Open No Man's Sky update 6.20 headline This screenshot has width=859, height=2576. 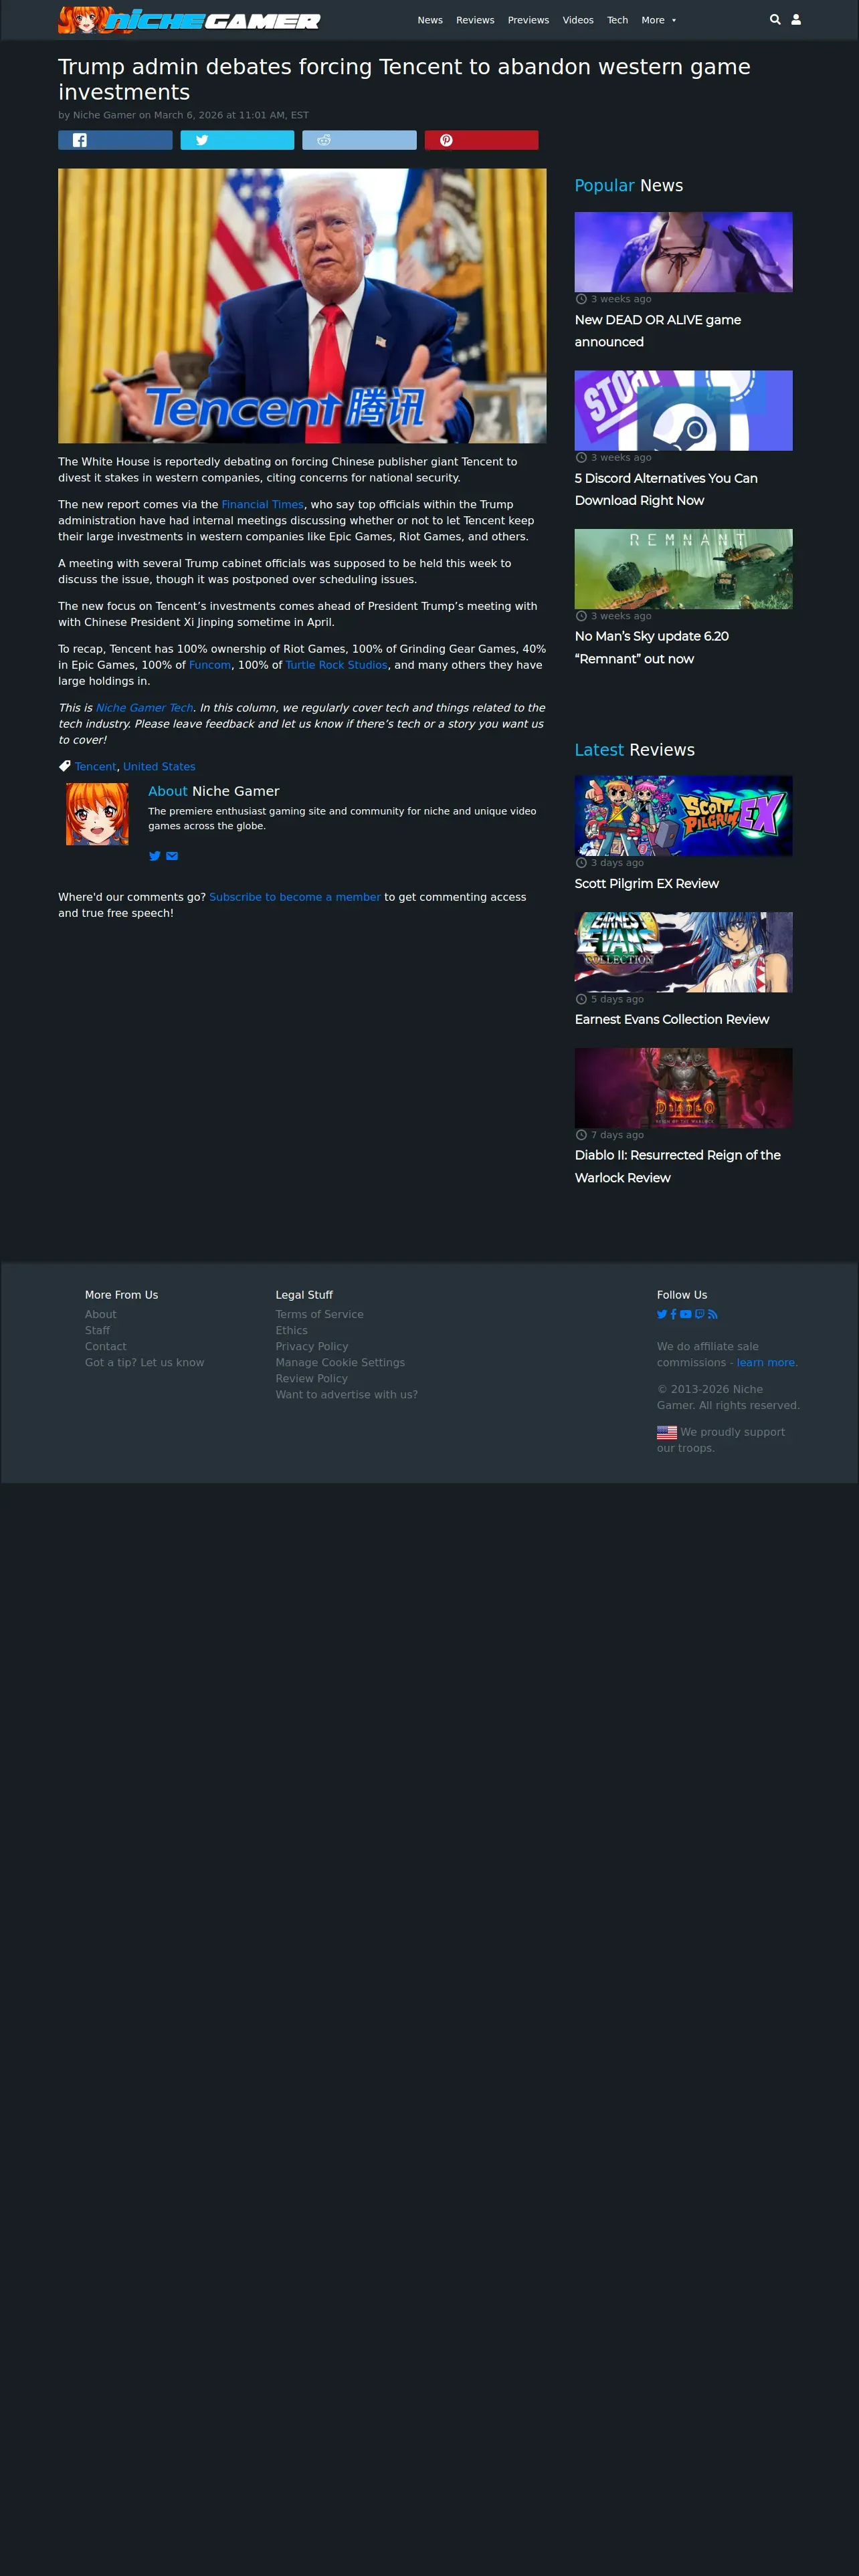pyautogui.click(x=652, y=647)
